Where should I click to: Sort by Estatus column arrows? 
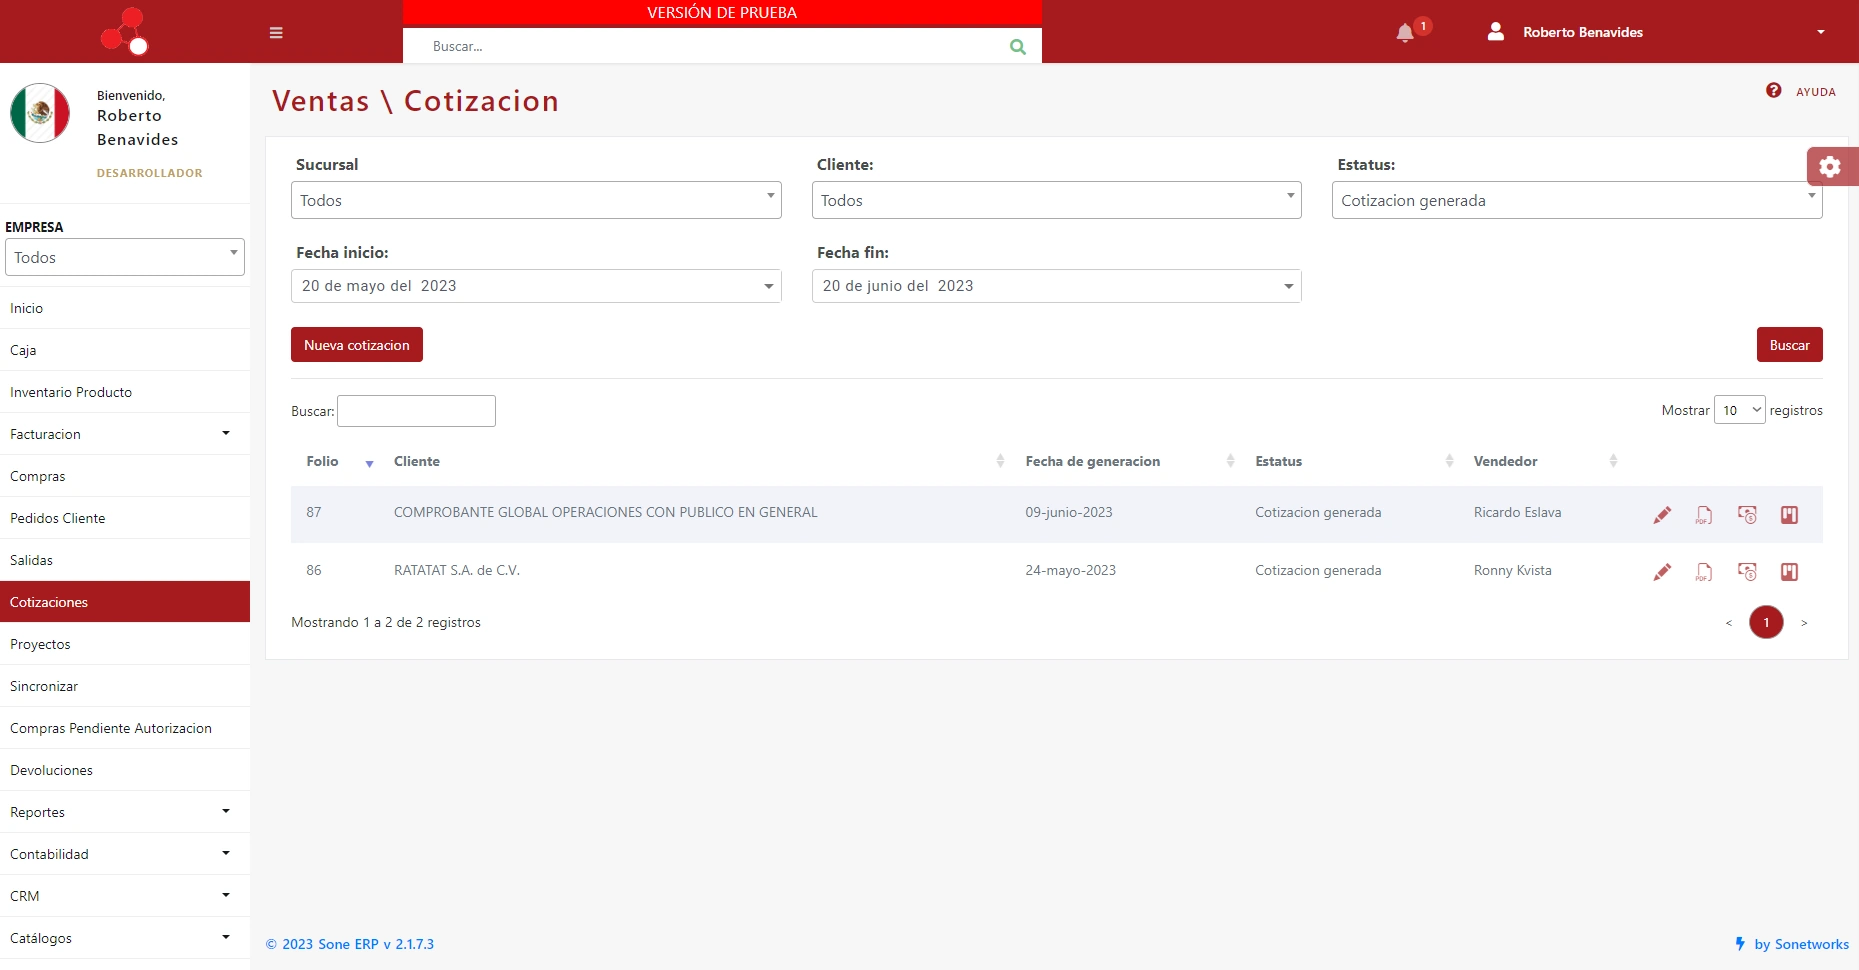1449,461
